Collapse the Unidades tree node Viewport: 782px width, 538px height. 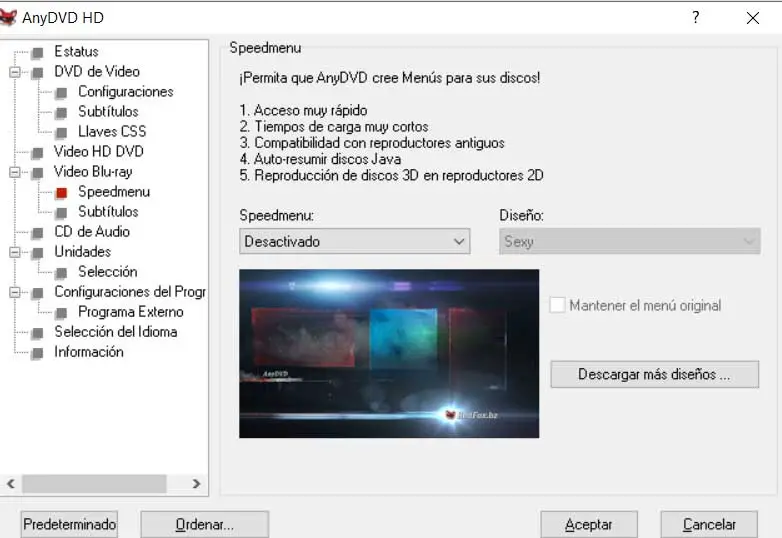click(15, 252)
